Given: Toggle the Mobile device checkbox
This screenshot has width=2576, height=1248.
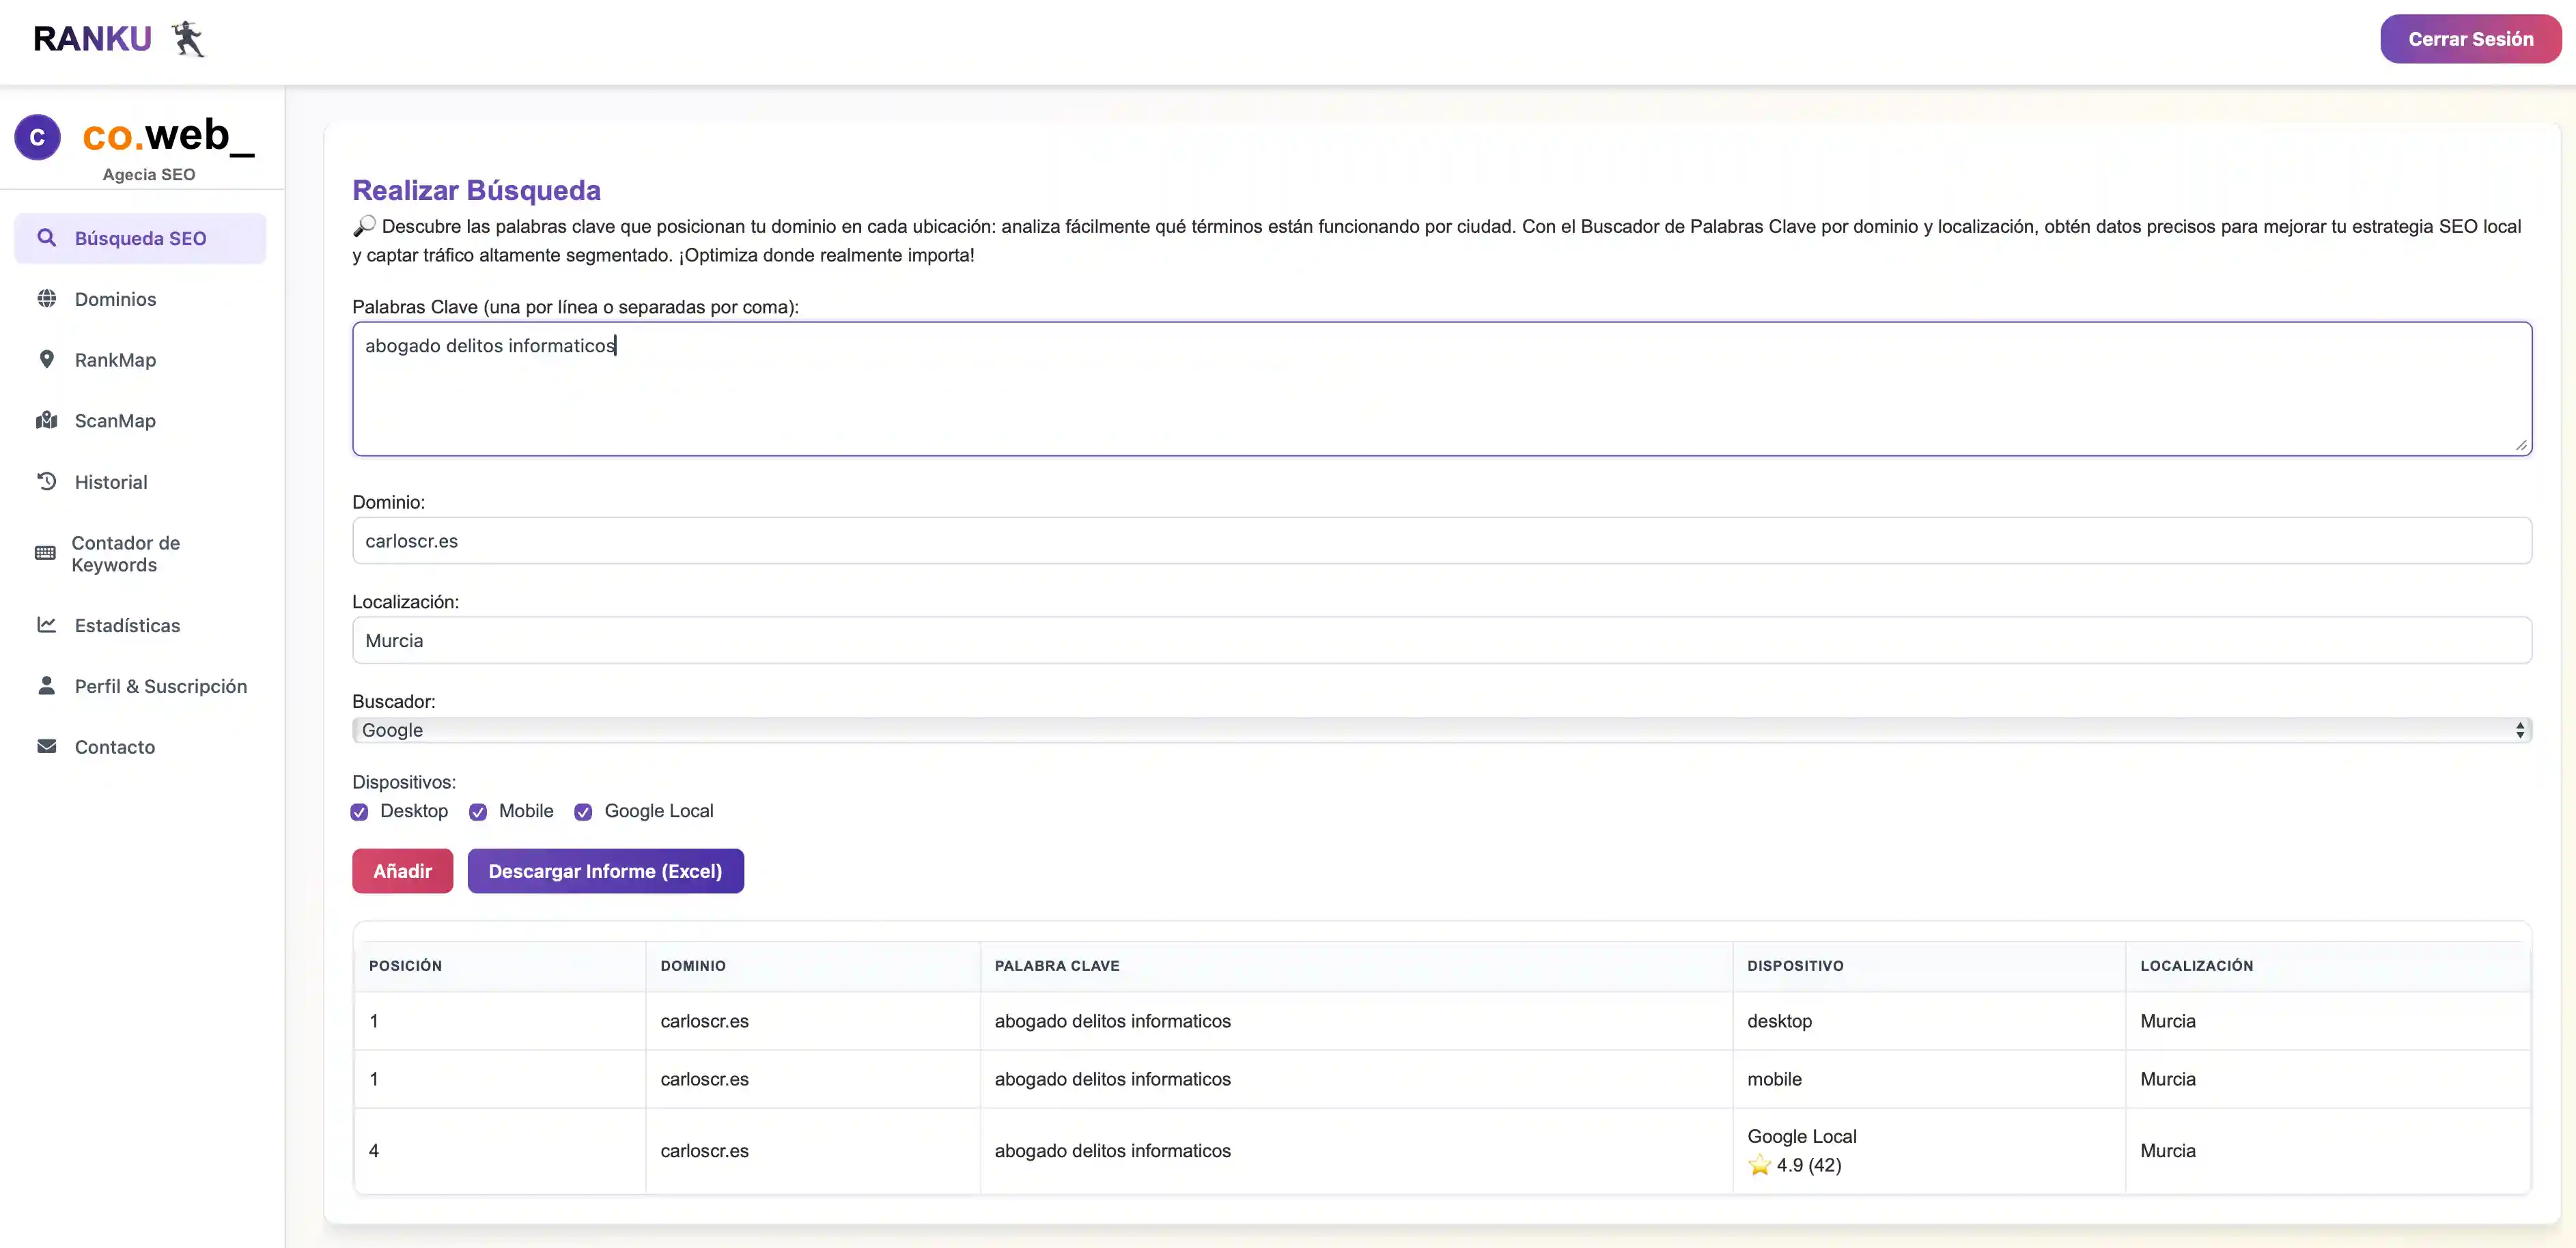Looking at the screenshot, I should [478, 812].
